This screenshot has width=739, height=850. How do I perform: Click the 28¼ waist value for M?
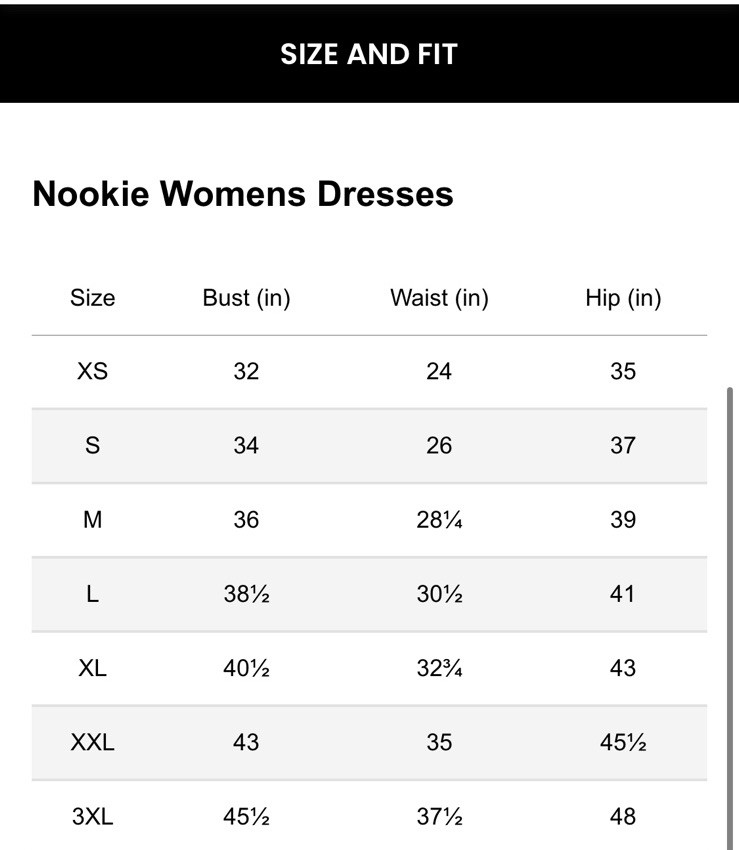[439, 519]
